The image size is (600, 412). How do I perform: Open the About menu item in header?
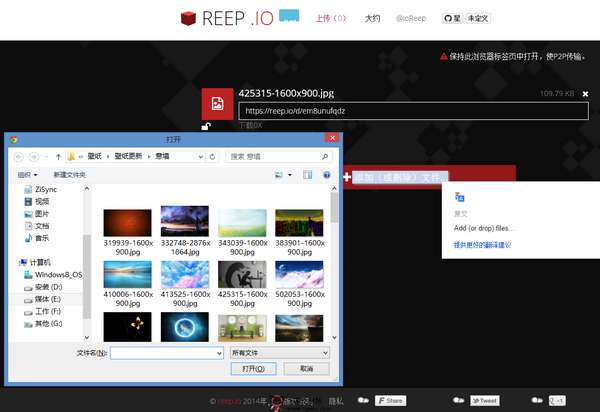[x=372, y=18]
